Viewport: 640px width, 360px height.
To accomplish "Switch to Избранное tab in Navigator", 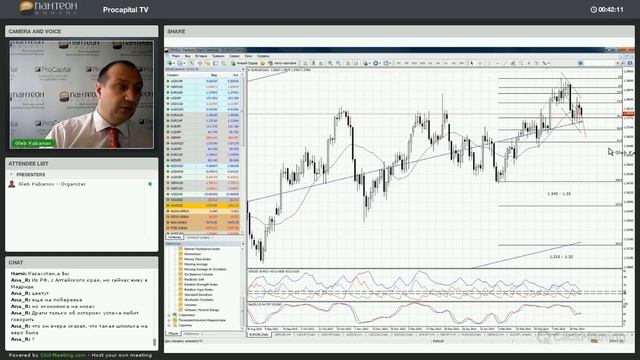I will 191,334.
